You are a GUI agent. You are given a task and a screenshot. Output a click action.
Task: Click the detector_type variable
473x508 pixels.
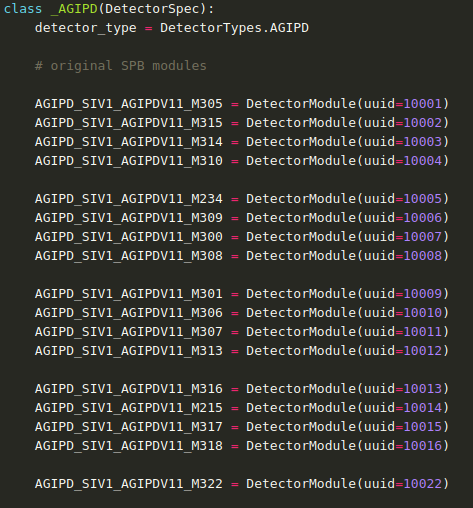click(x=86, y=28)
